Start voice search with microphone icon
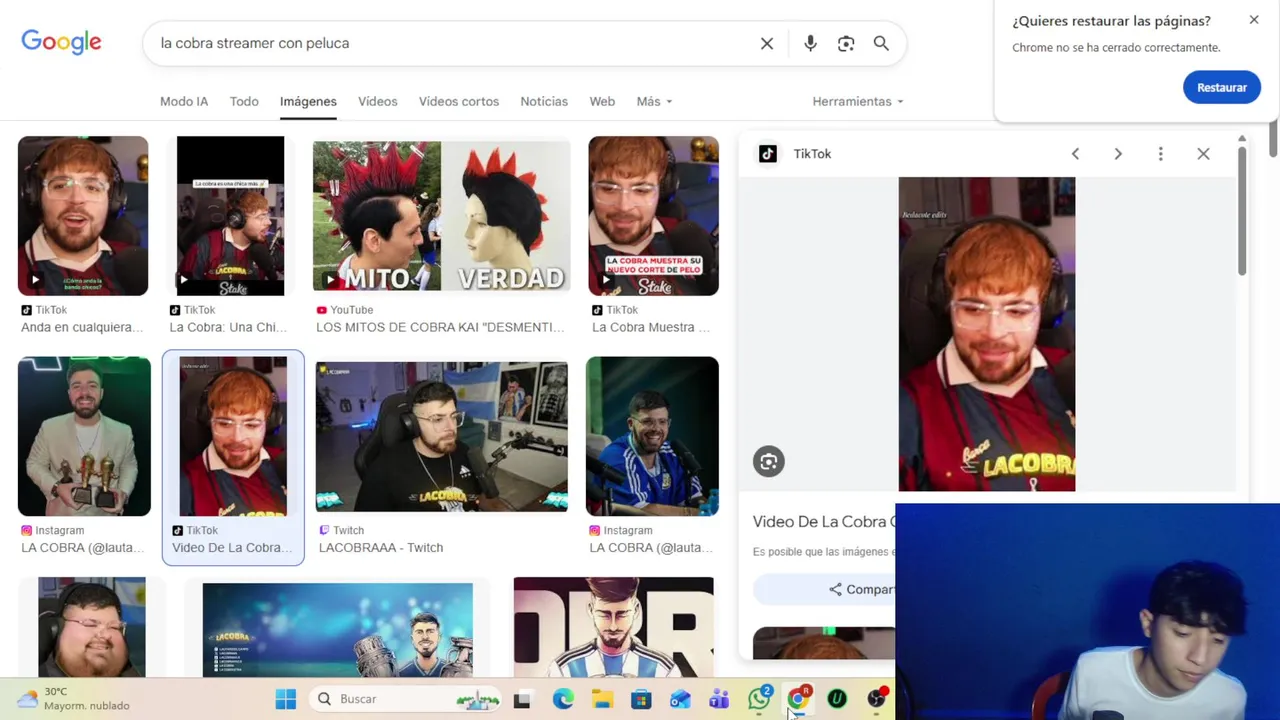Viewport: 1280px width, 720px height. tap(810, 43)
